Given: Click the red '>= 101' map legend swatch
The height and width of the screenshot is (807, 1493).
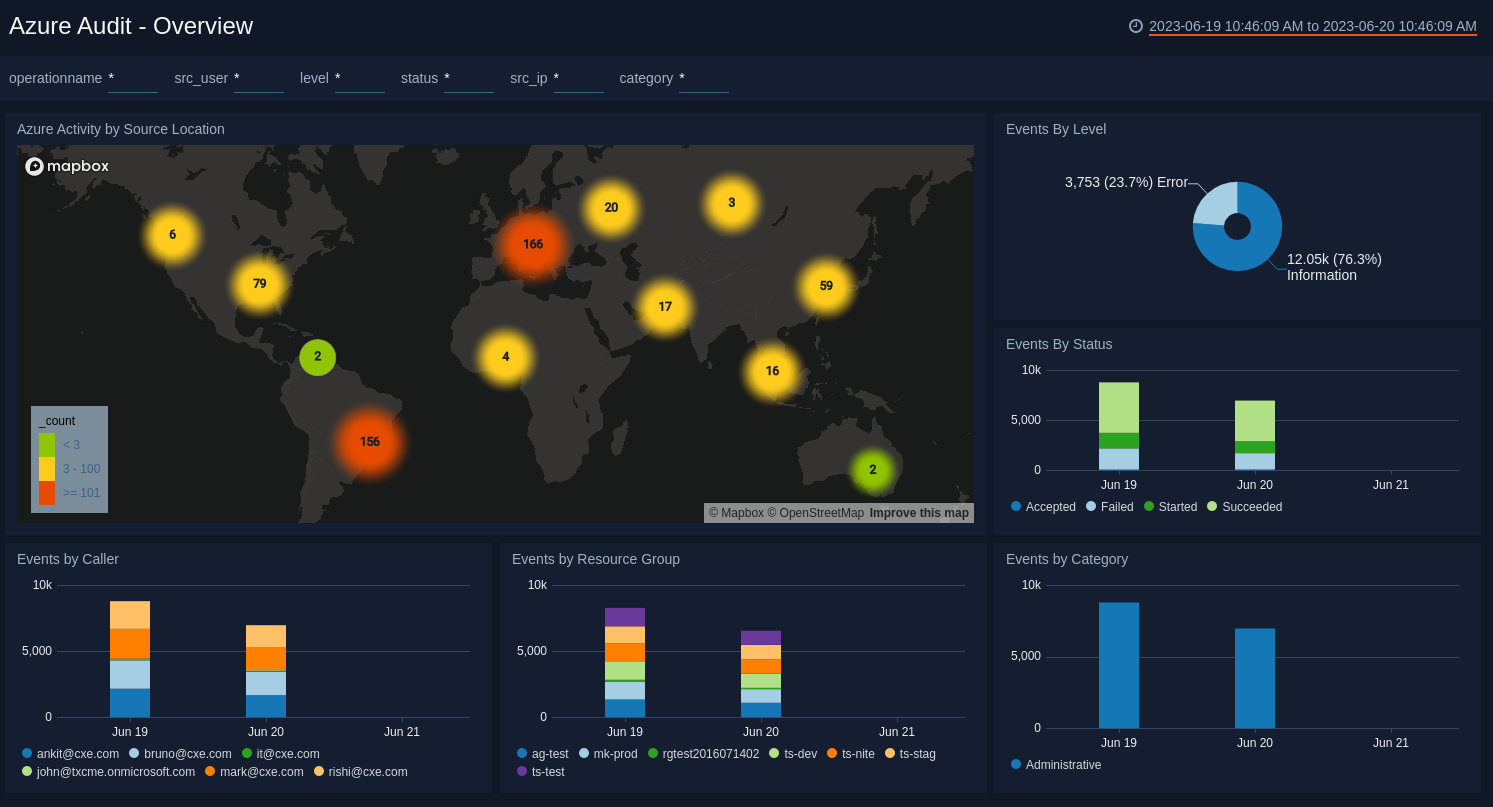Looking at the screenshot, I should [47, 493].
